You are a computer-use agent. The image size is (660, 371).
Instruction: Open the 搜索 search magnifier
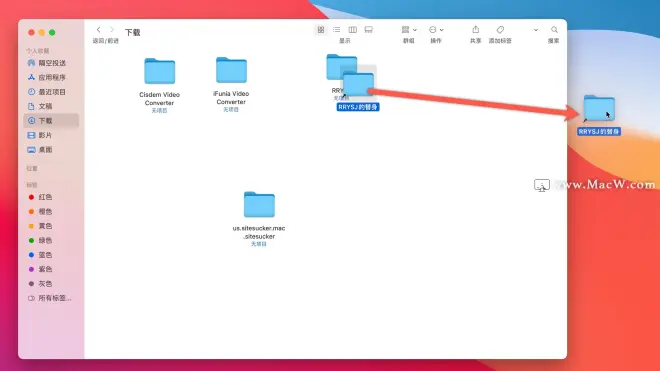click(x=554, y=29)
